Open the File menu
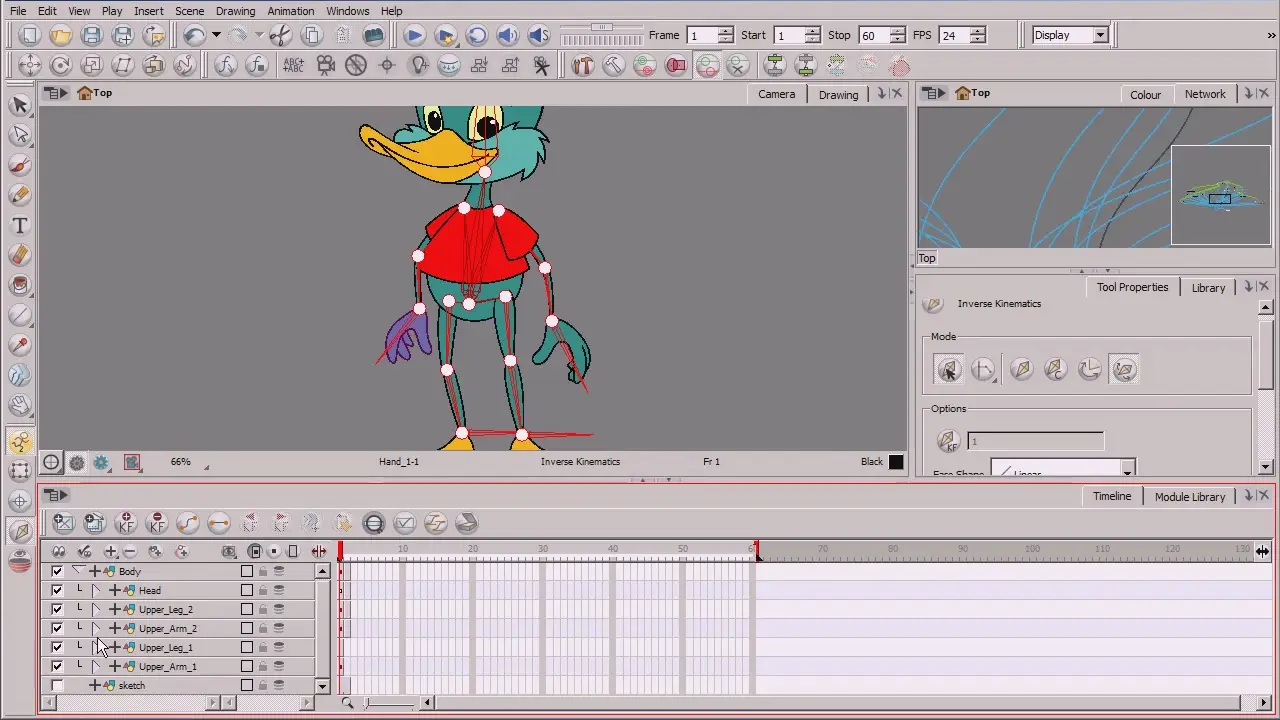The width and height of the screenshot is (1280, 720). click(18, 11)
